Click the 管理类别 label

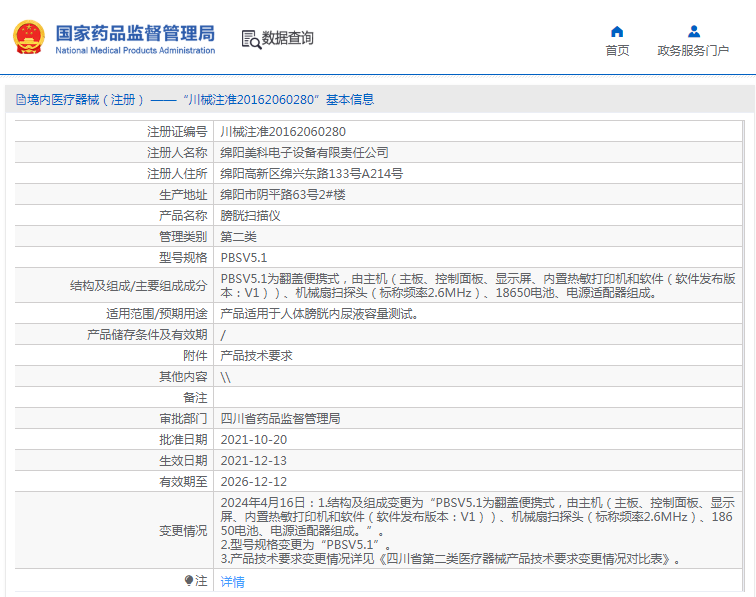(x=183, y=237)
